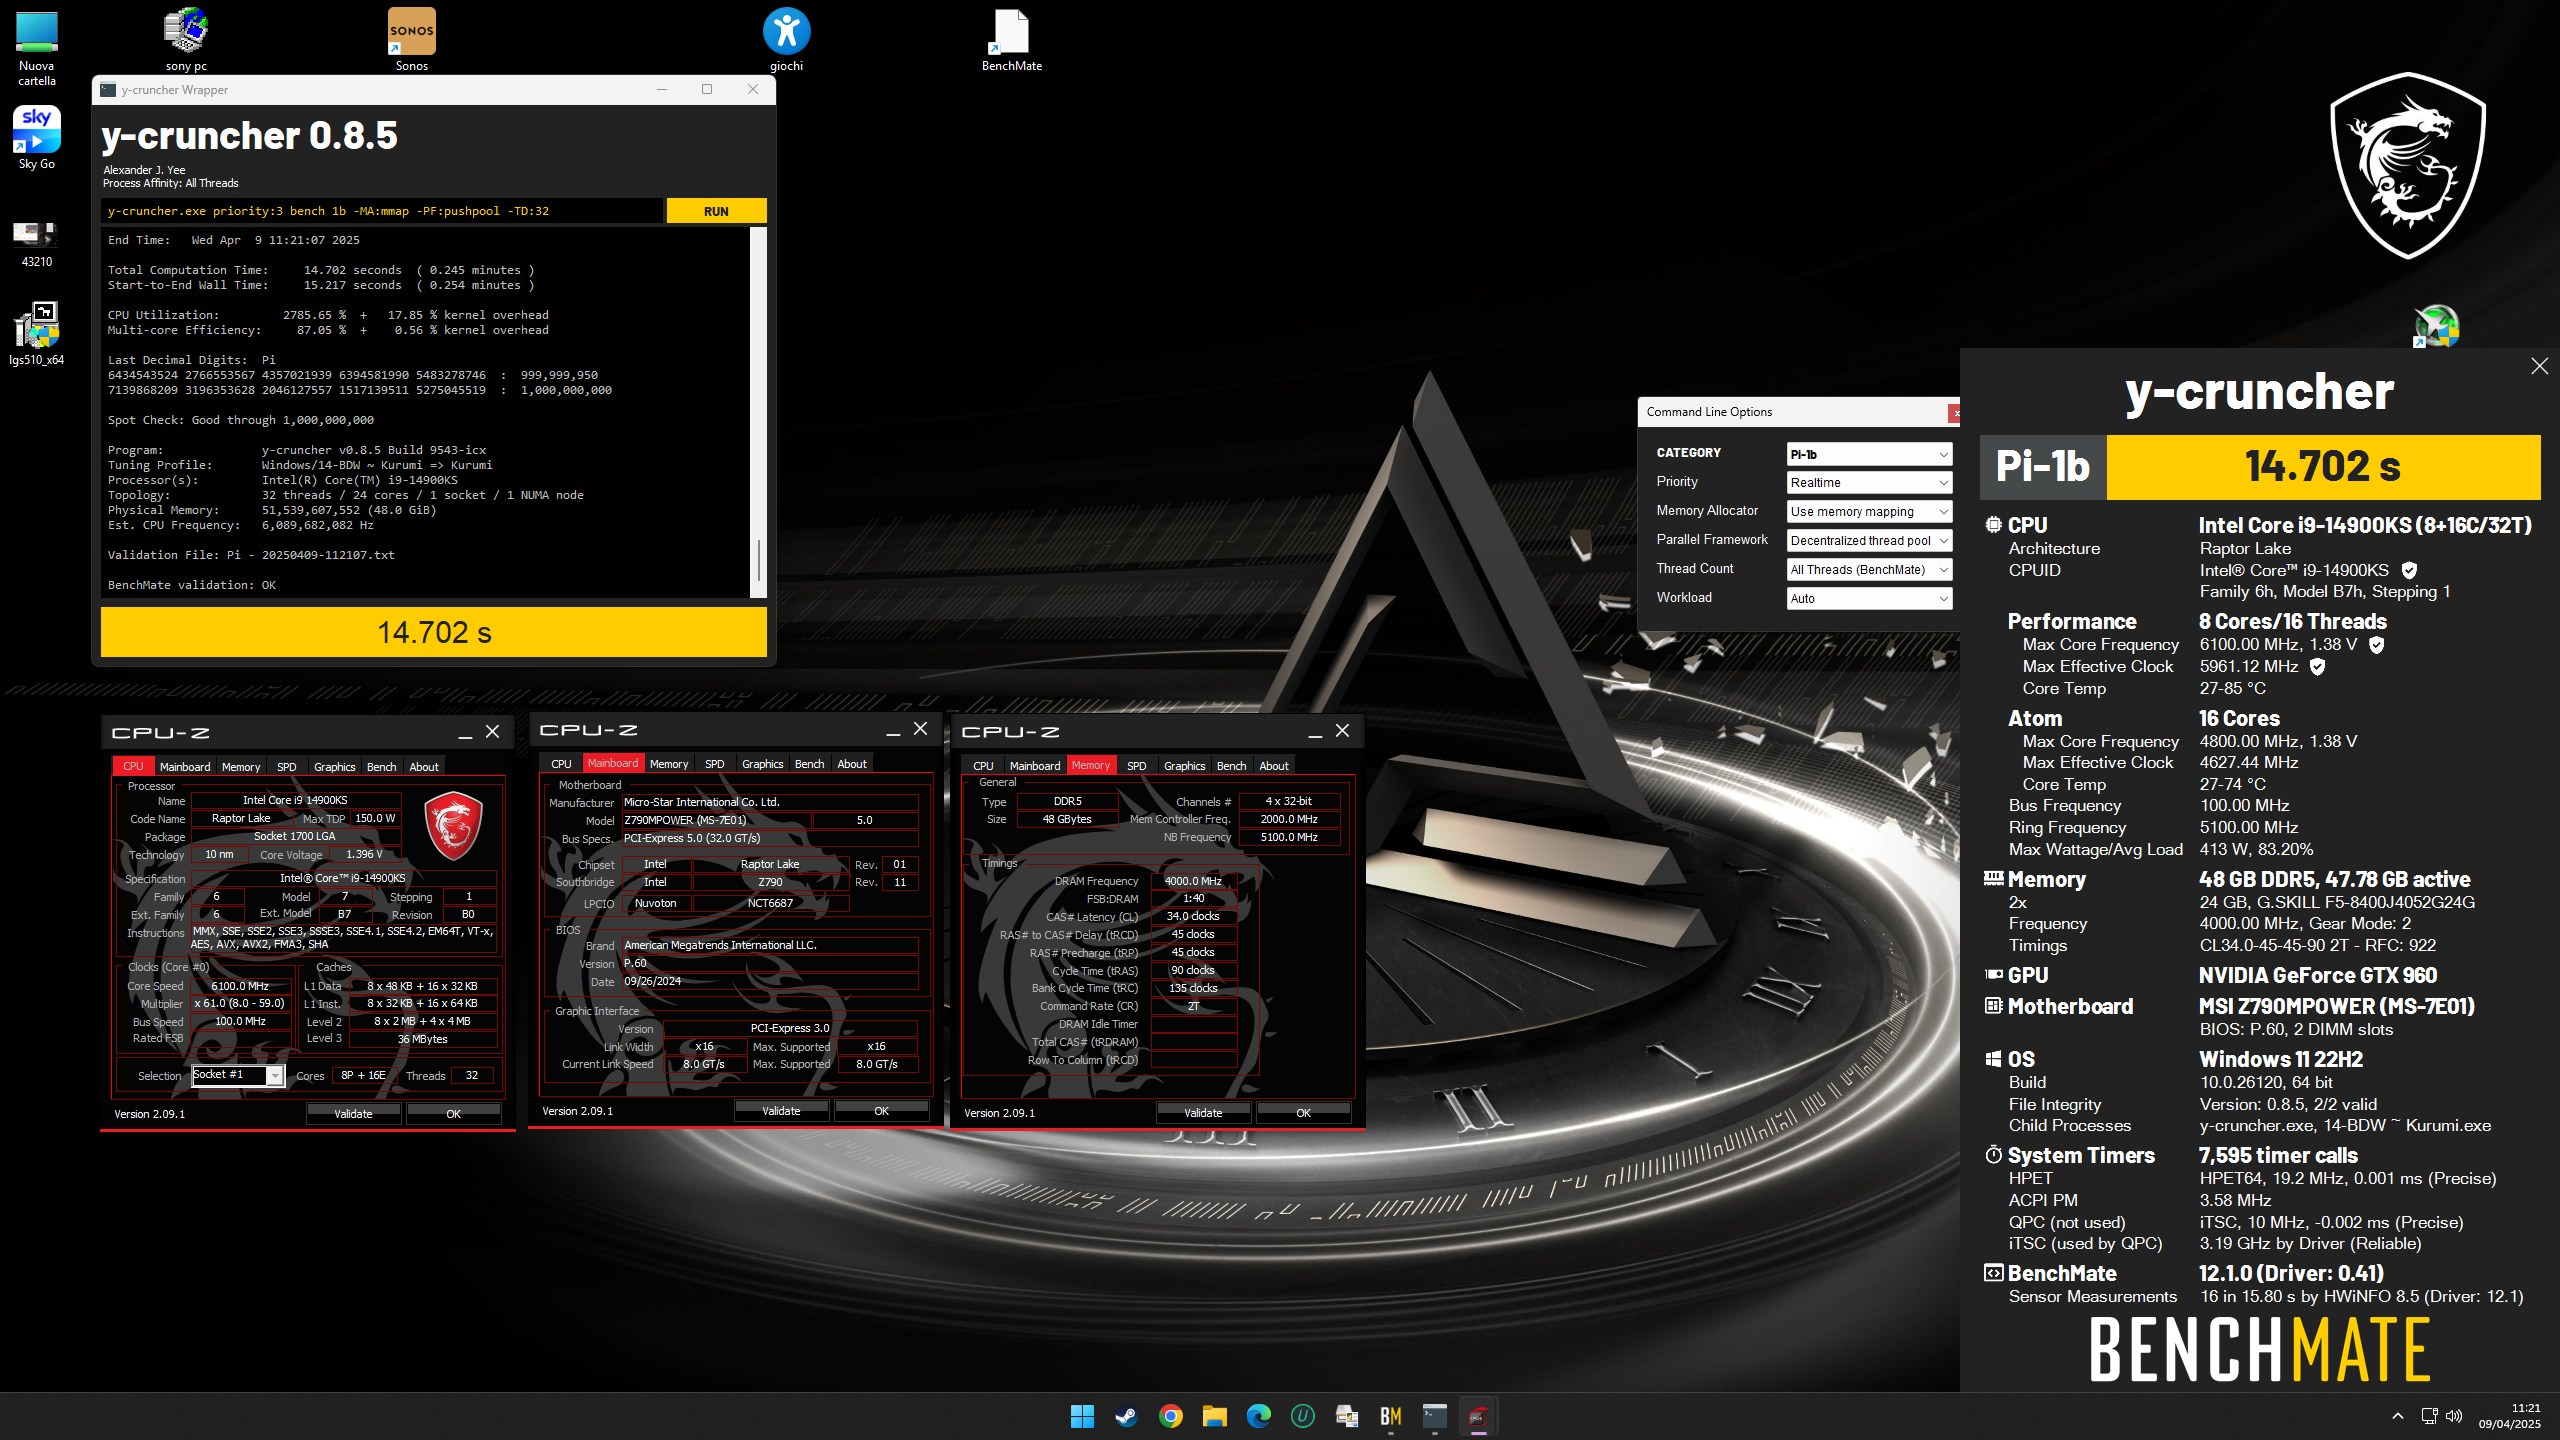Image resolution: width=2560 pixels, height=1440 pixels.
Task: Open the Nuova cartella desktop folder
Action: coord(37,48)
